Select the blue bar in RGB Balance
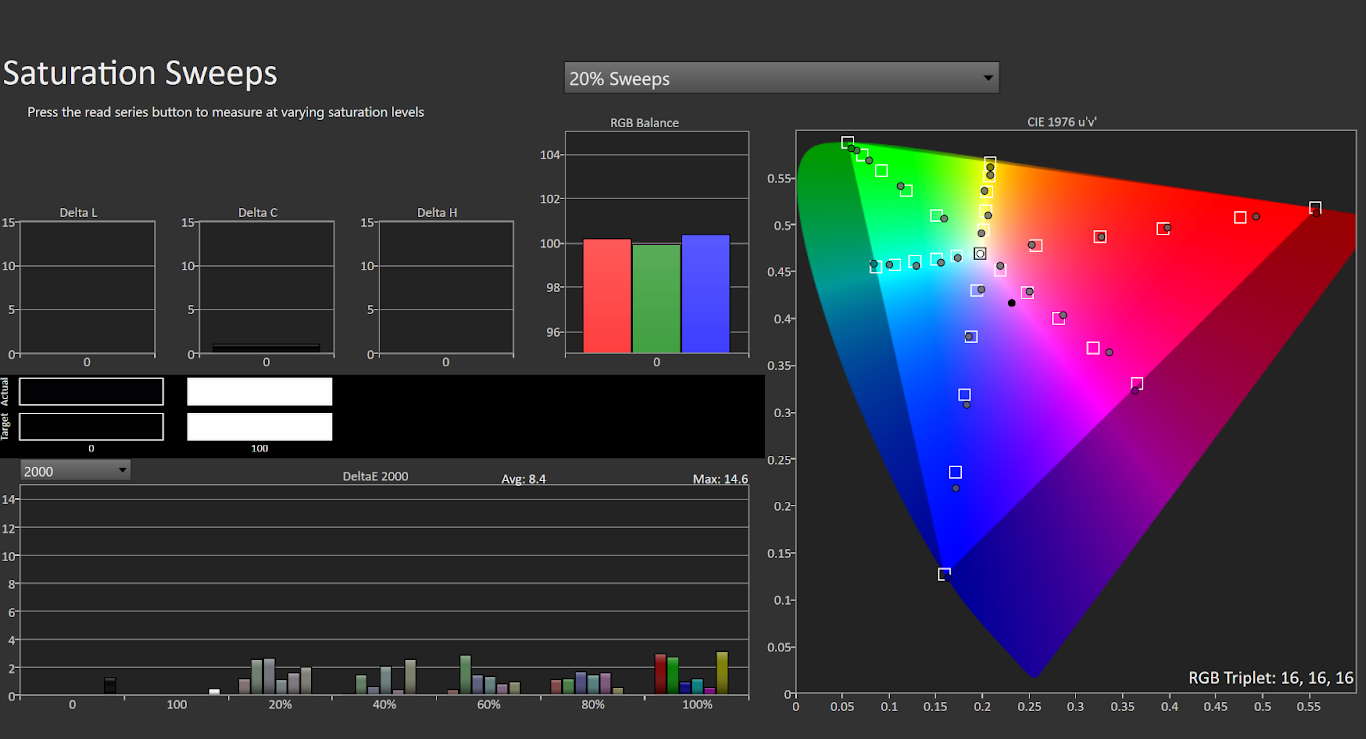The height and width of the screenshot is (739, 1366). [x=705, y=294]
